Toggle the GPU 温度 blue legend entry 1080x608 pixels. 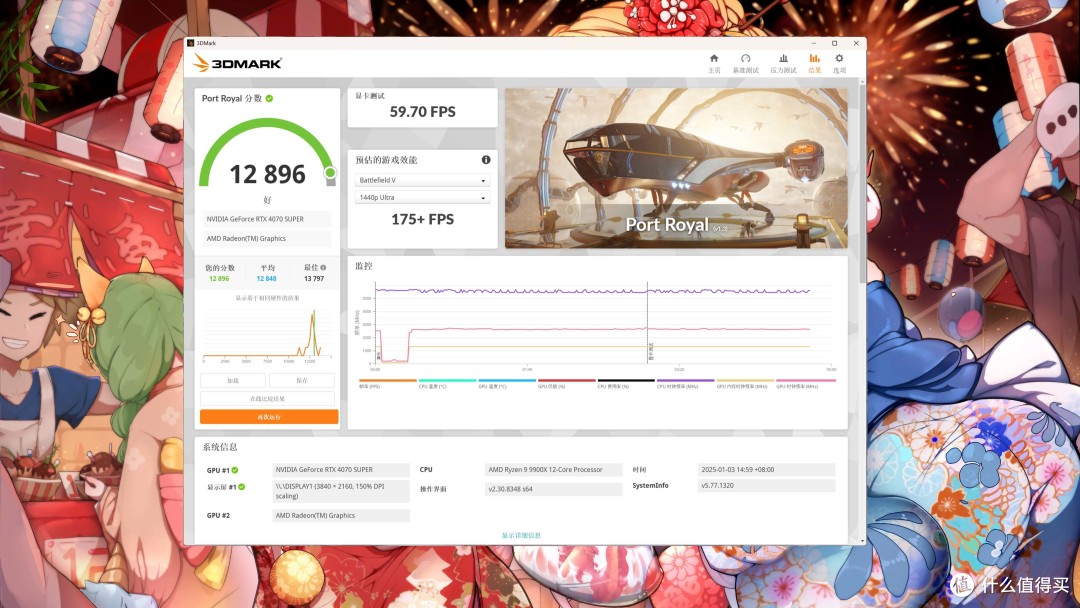507,383
